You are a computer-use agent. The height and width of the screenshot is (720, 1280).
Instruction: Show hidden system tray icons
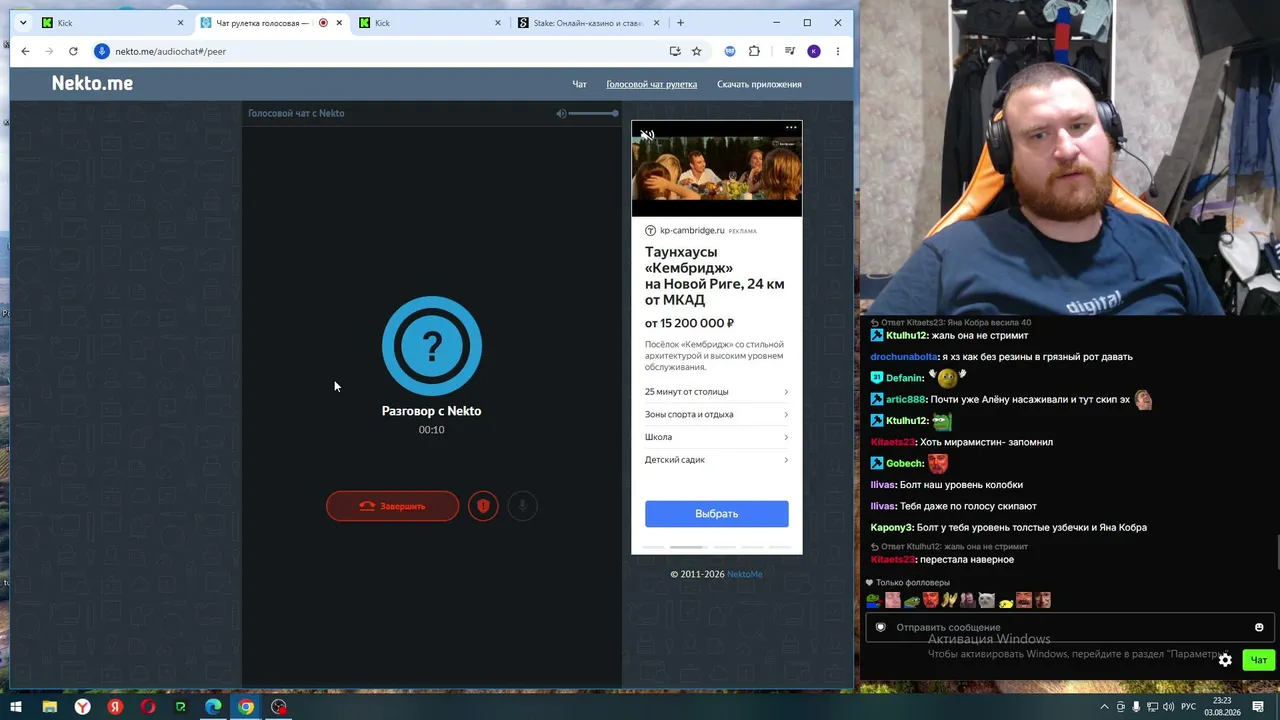coord(1104,707)
